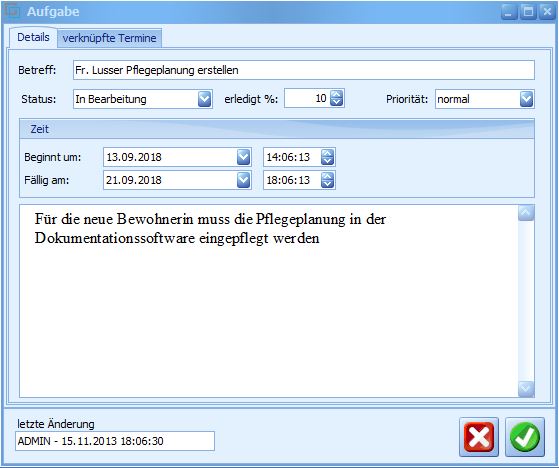
Task: Expand the Priorität dropdown
Action: coord(527,99)
